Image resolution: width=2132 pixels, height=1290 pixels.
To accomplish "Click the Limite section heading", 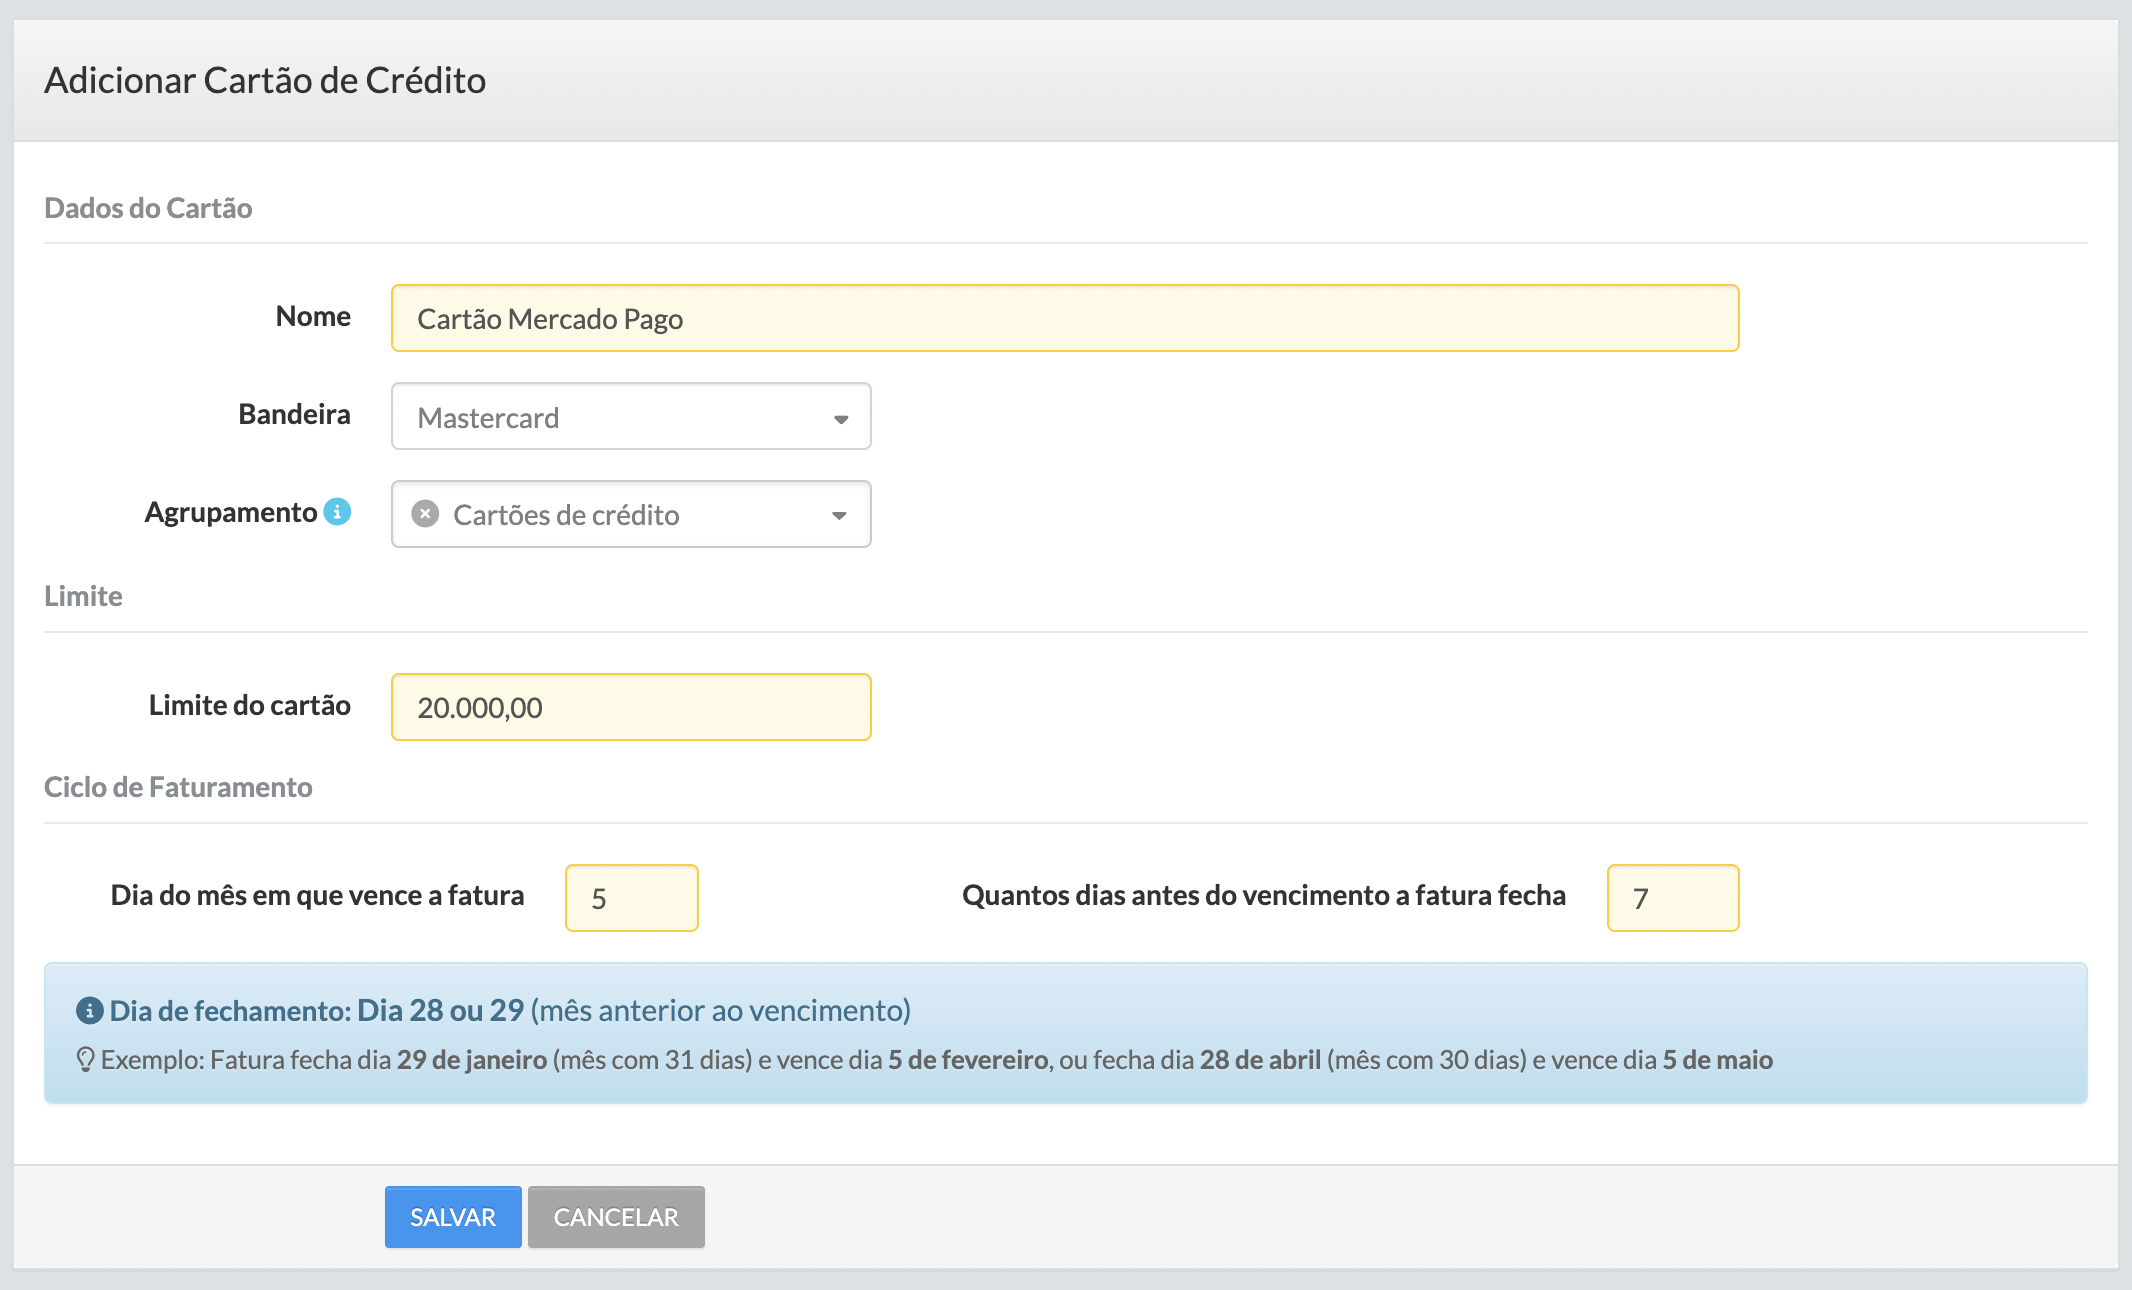I will (x=83, y=596).
